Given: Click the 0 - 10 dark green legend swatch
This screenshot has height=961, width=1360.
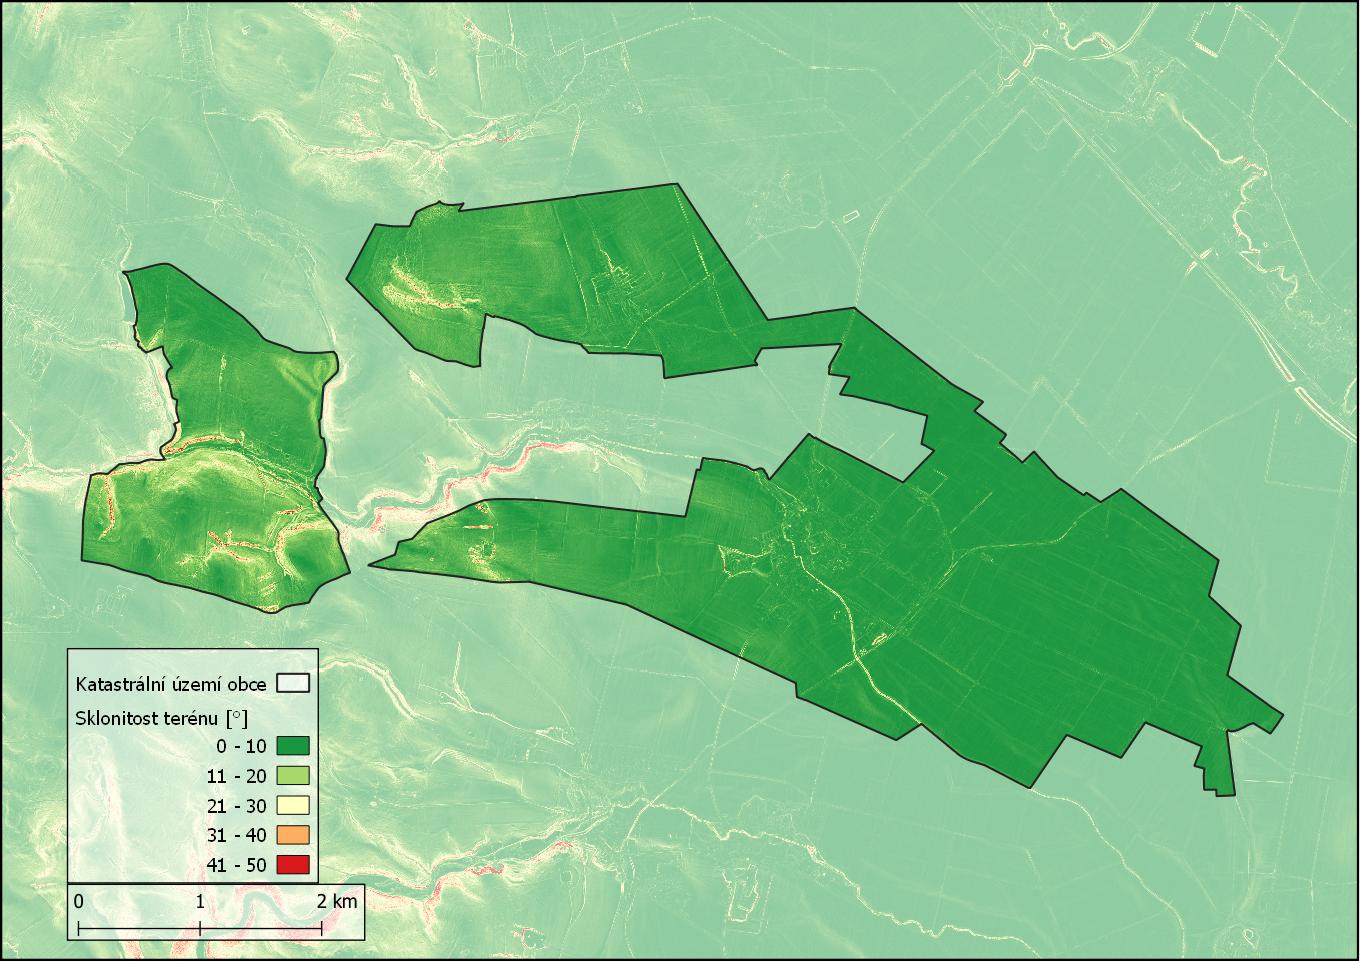Looking at the screenshot, I should (293, 745).
